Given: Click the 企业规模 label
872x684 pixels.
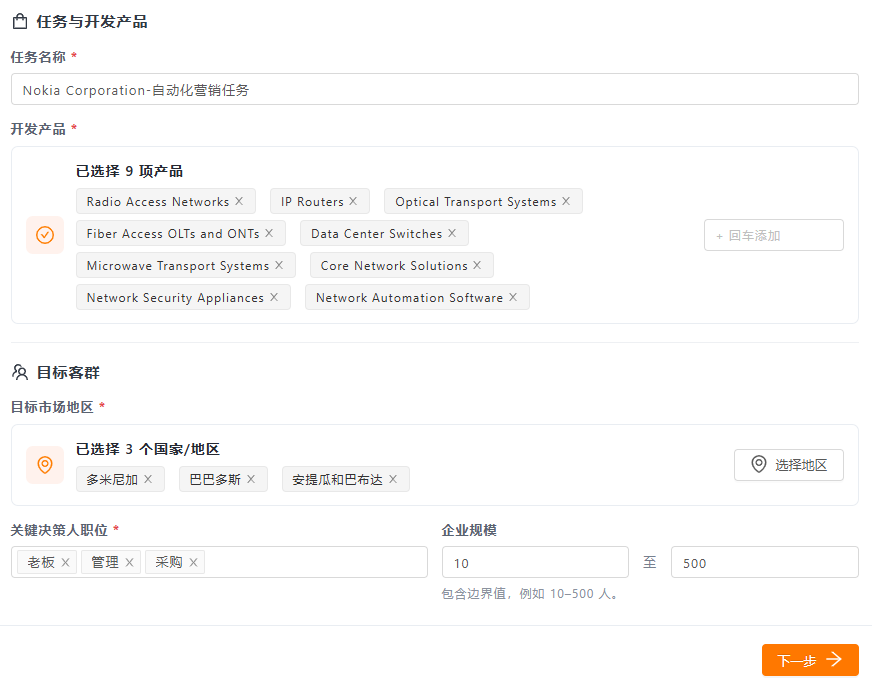Looking at the screenshot, I should 469,530.
